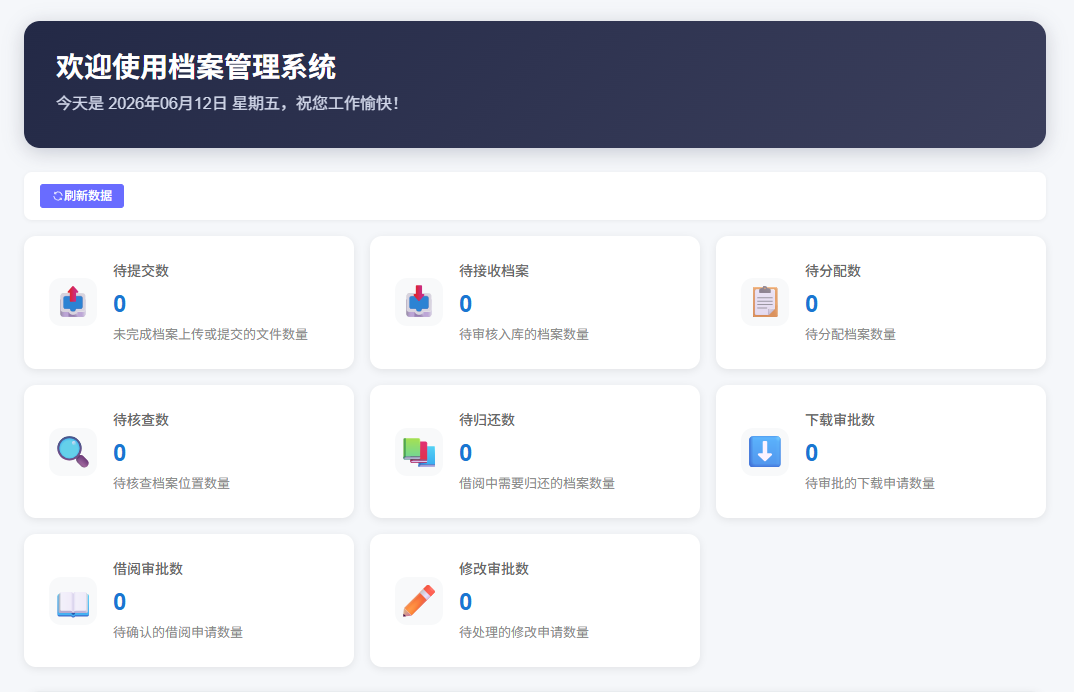This screenshot has width=1074, height=692.
Task: Click description 待审批的下载申请数量
Action: 870,484
